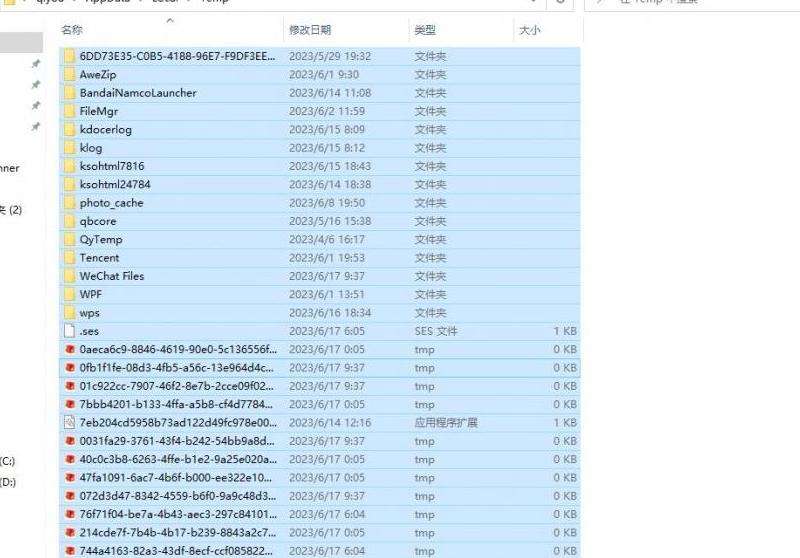Click the wps folder name
Viewport: 800px width, 558px height.
tap(89, 313)
